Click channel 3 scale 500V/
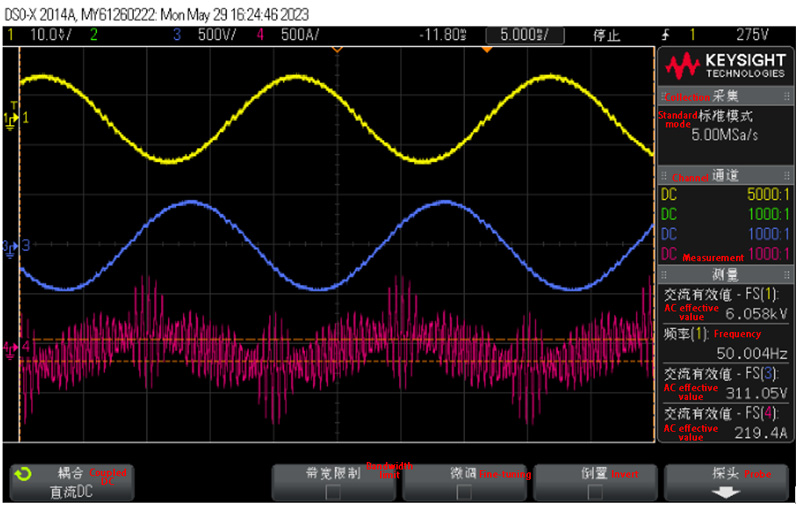Viewport: 800px width, 506px height. click(217, 35)
